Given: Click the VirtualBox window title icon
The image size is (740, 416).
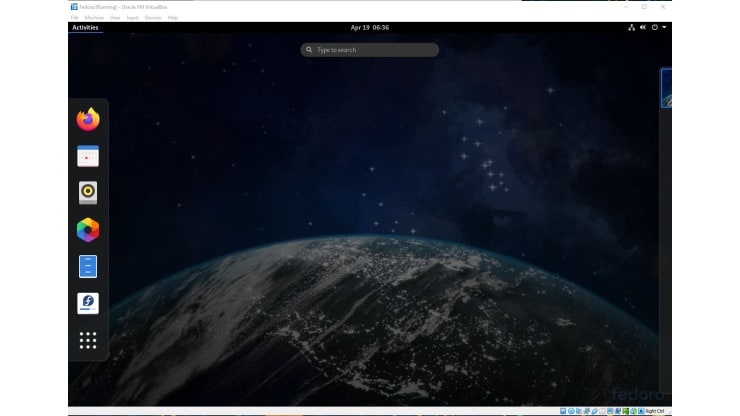Looking at the screenshot, I should point(74,7).
